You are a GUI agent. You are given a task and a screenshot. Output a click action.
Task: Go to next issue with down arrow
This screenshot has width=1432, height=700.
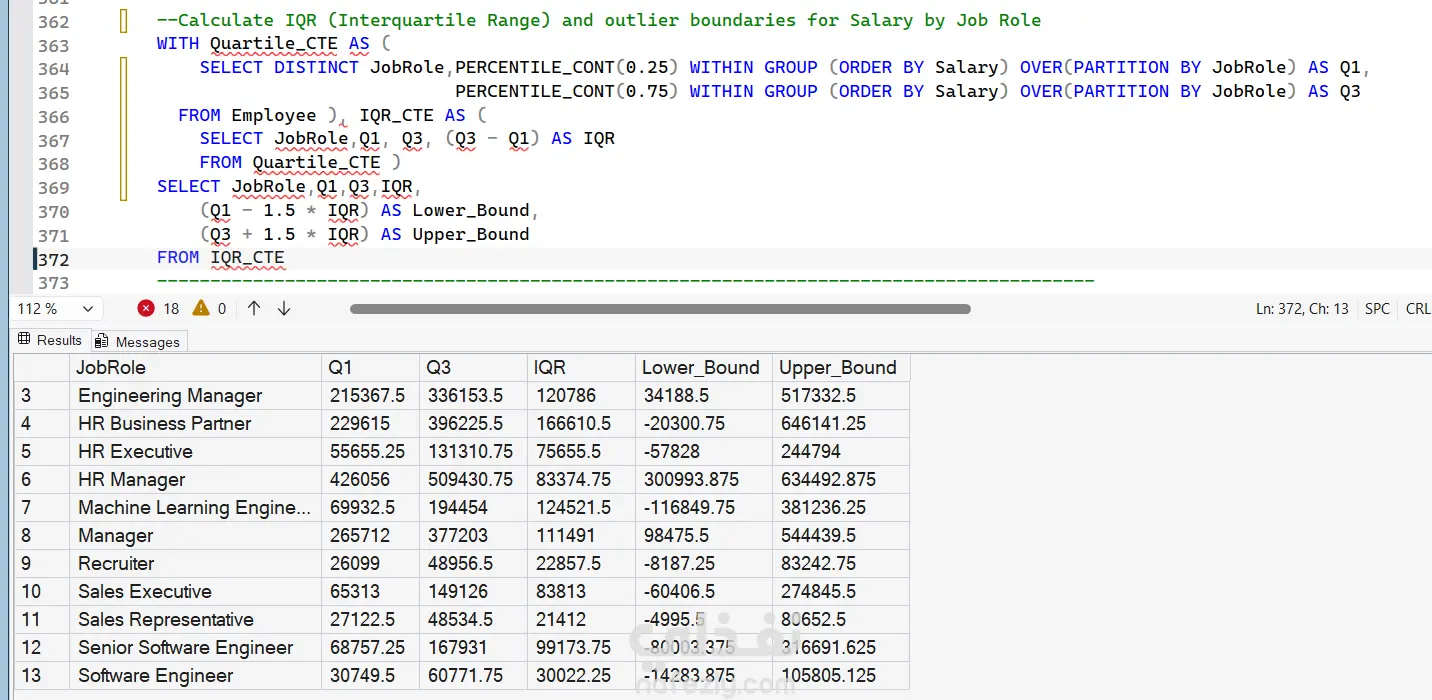coord(284,308)
